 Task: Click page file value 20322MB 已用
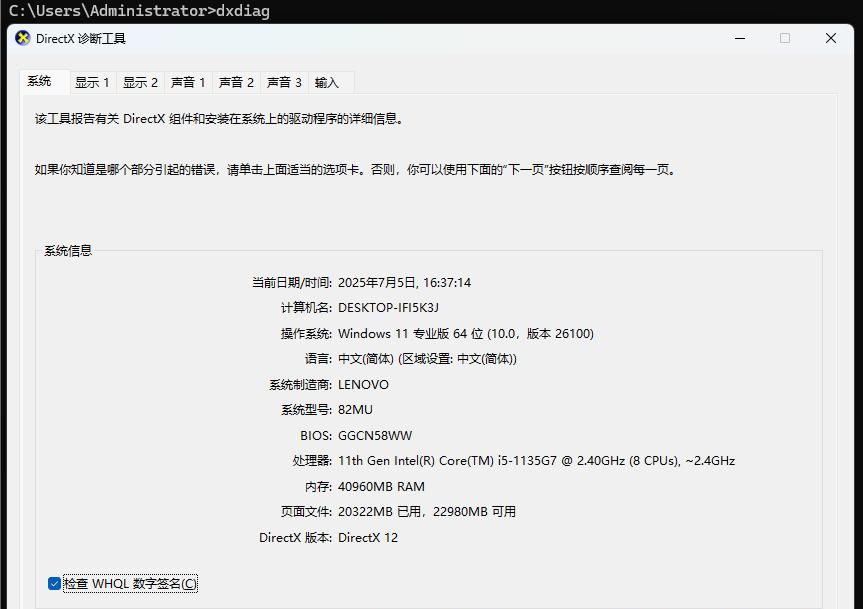pos(380,512)
